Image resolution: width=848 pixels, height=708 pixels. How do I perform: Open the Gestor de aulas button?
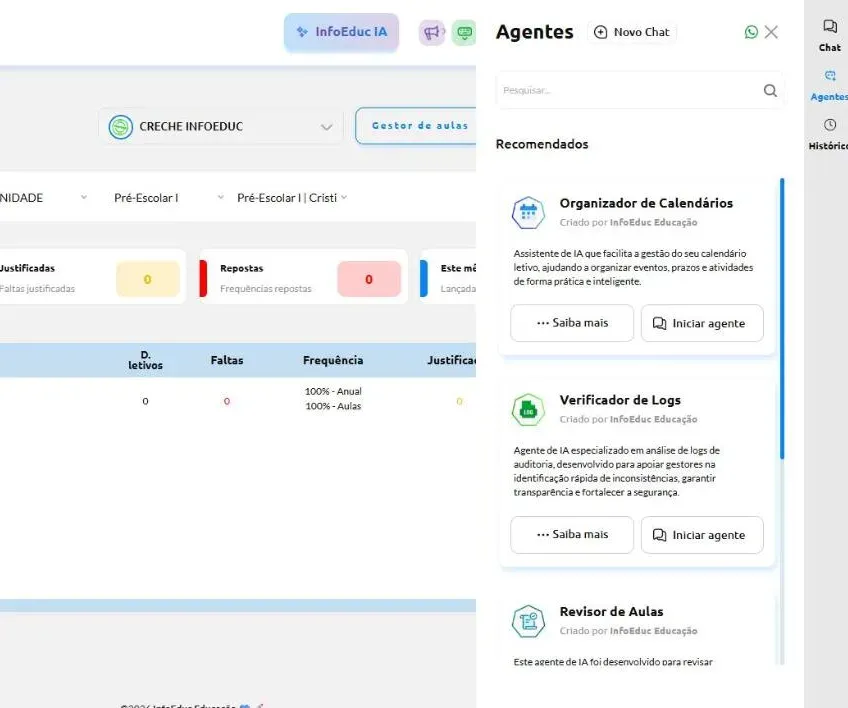(415, 125)
